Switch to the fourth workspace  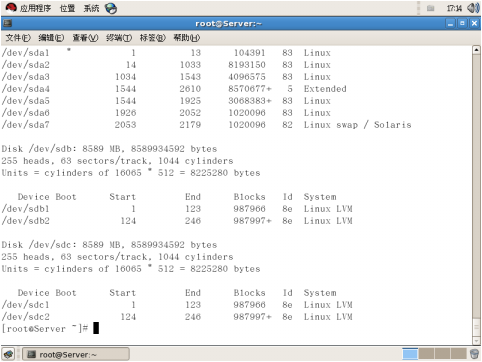coord(458,354)
